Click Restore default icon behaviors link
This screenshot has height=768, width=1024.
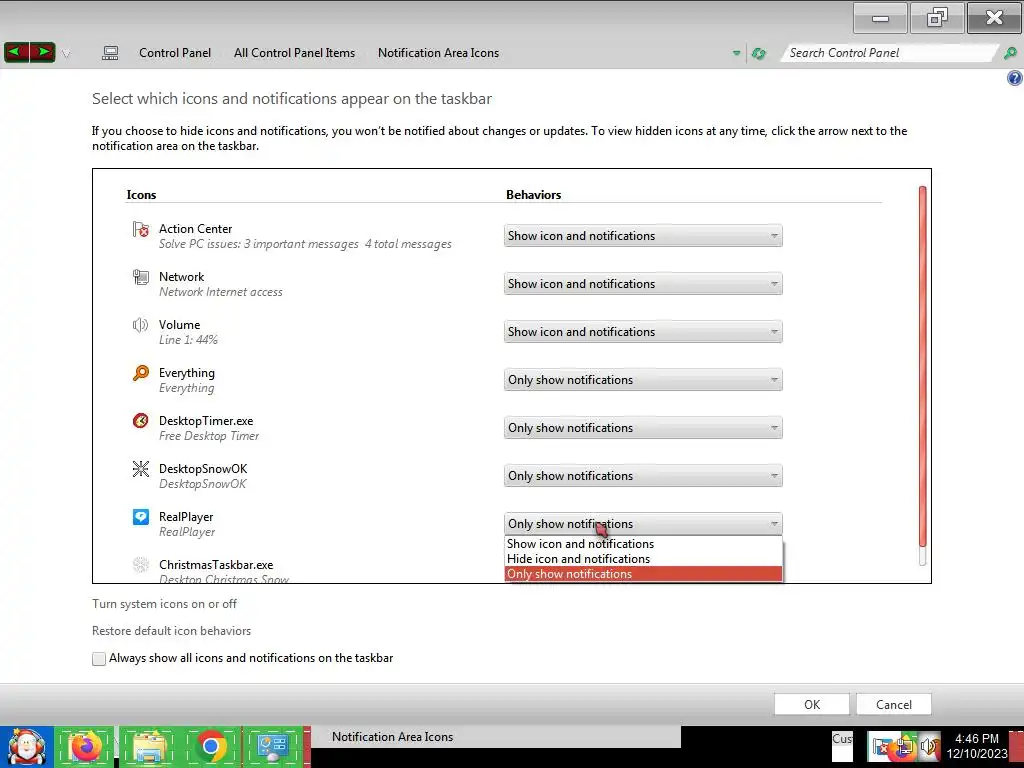172,631
